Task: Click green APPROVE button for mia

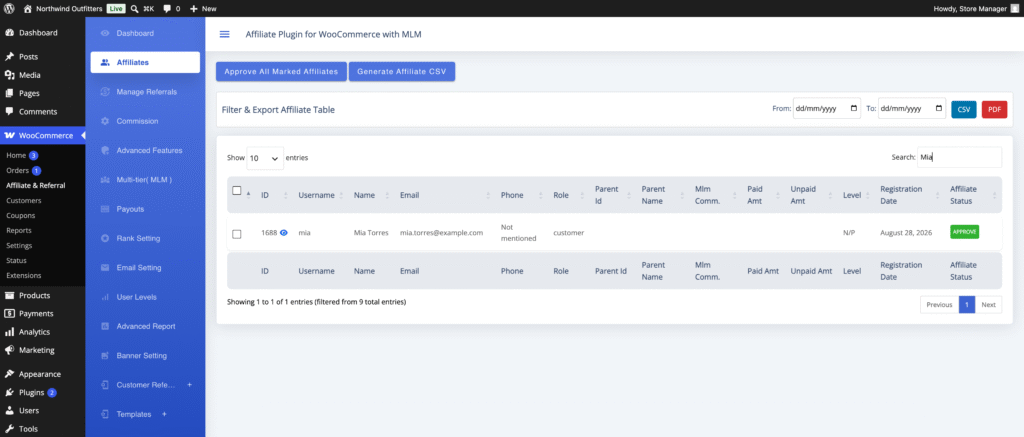Action: [965, 232]
